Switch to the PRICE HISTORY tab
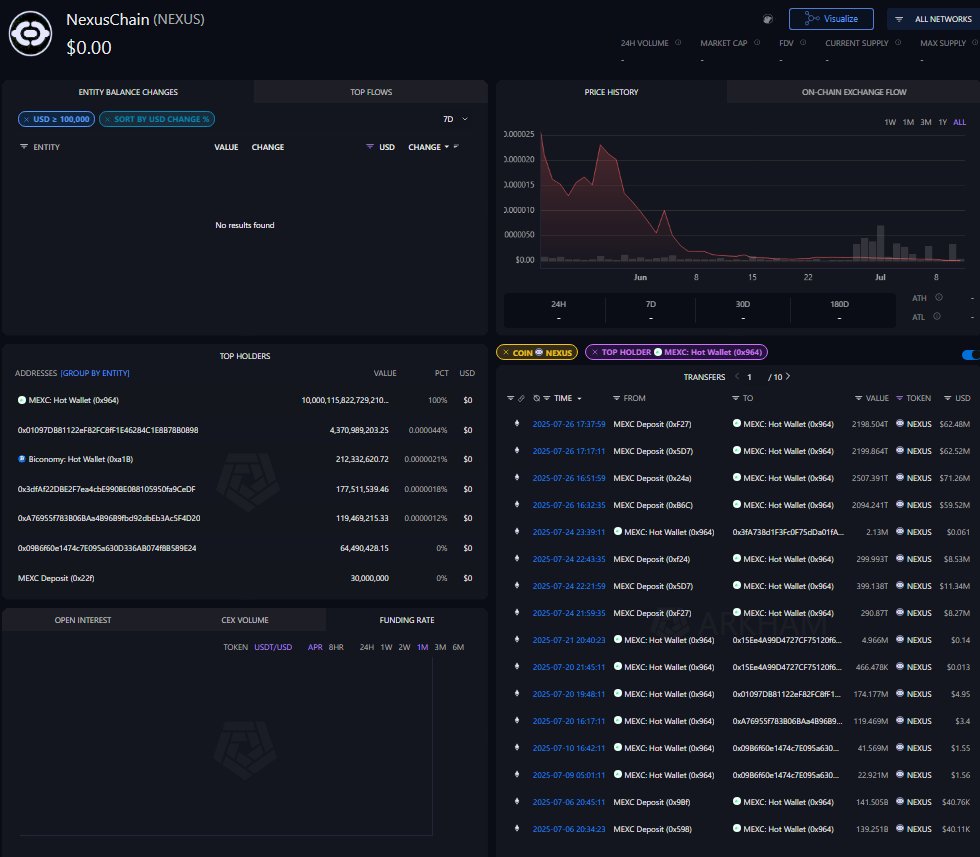Viewport: 980px width, 857px height. coord(611,92)
